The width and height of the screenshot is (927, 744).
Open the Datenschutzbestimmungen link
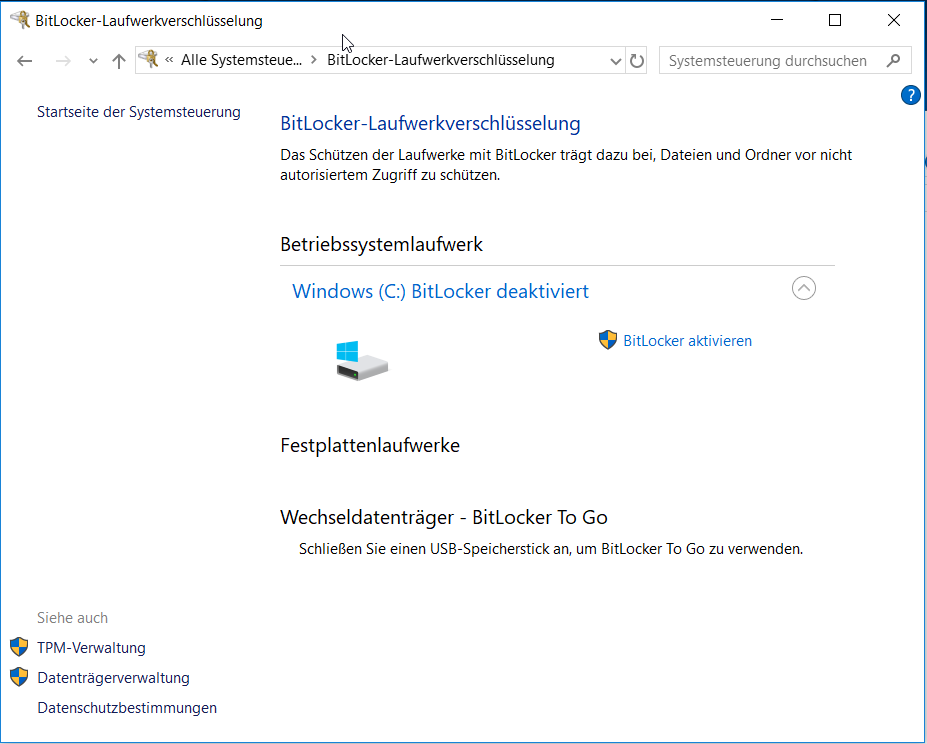pos(127,708)
